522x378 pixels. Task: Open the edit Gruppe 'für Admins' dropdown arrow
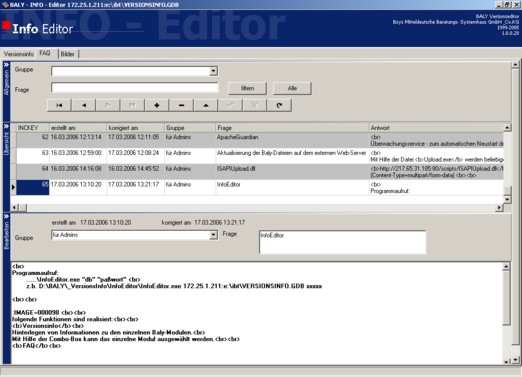214,235
